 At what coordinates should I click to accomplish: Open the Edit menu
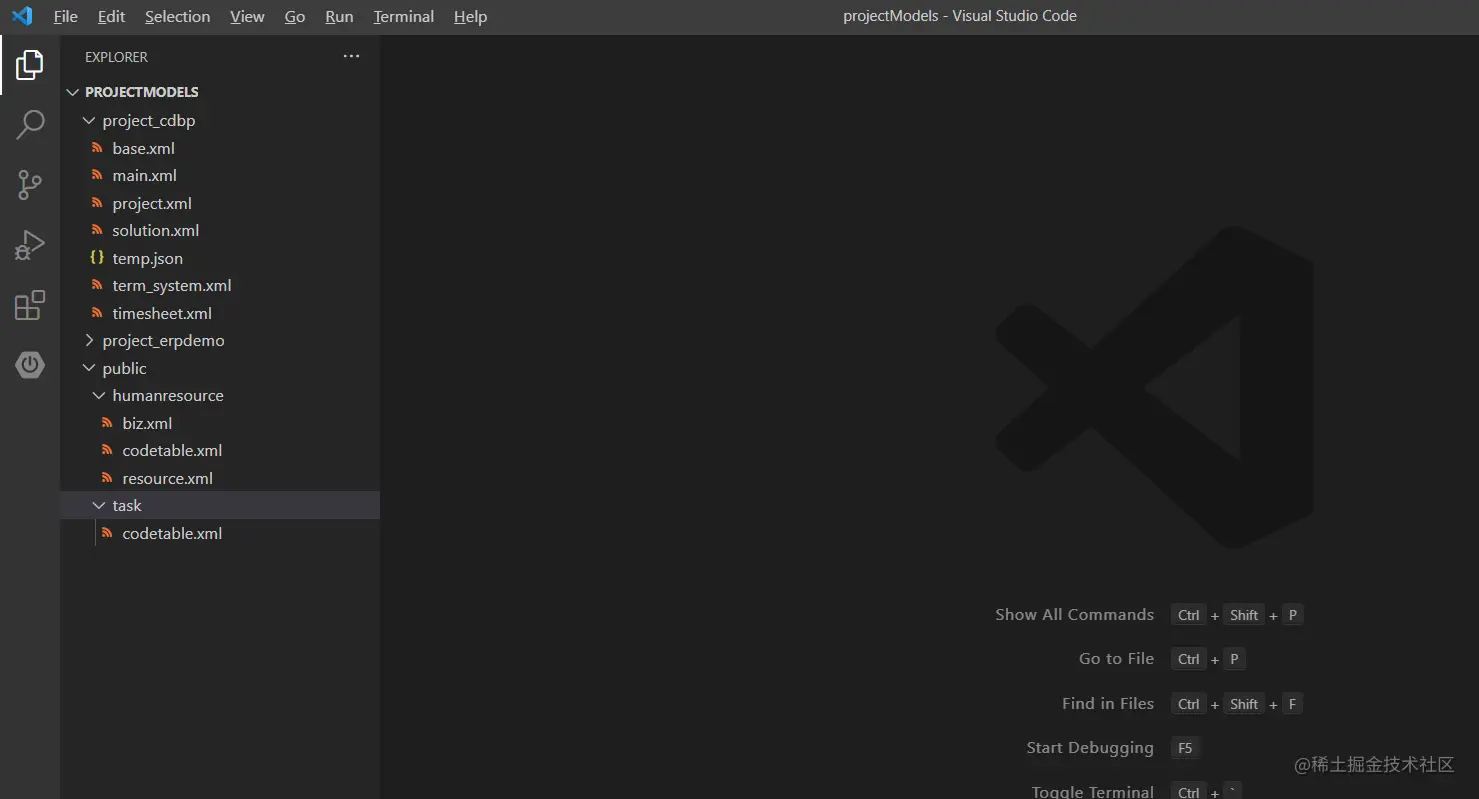coord(111,16)
